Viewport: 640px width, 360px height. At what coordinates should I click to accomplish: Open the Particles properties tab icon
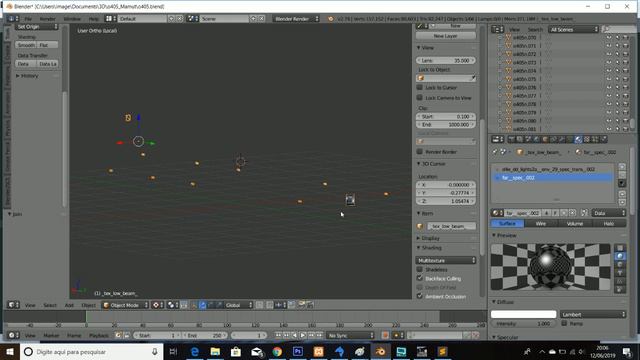(x=595, y=140)
